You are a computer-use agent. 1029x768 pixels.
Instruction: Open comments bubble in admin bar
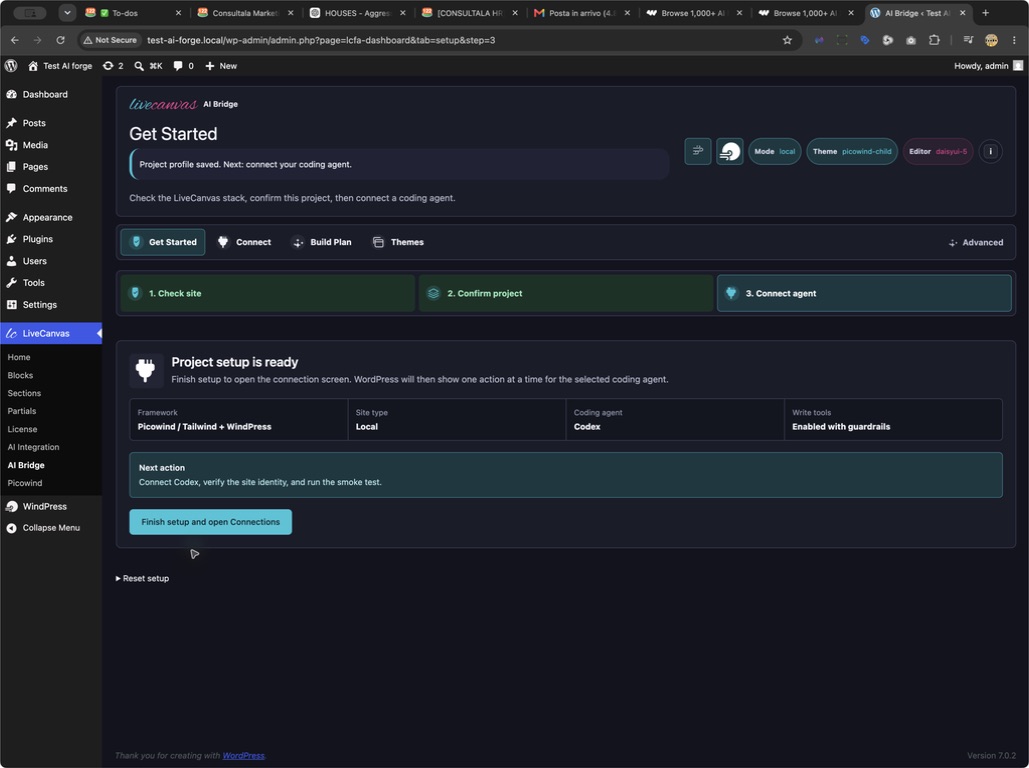pos(183,66)
